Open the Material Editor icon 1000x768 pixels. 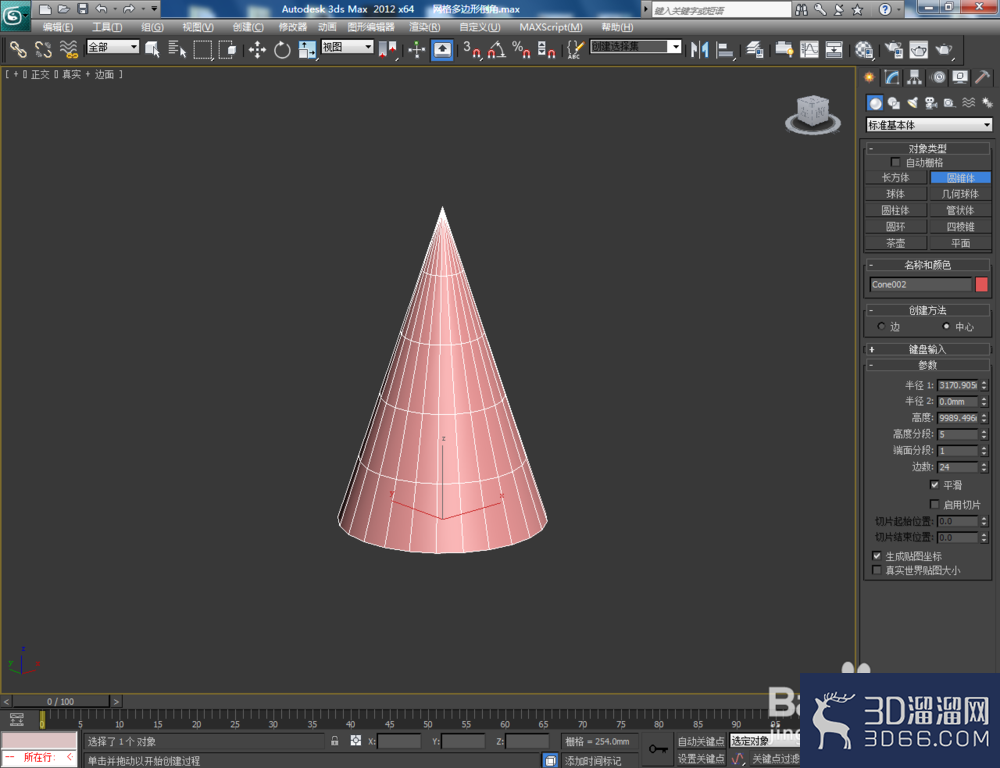point(864,49)
